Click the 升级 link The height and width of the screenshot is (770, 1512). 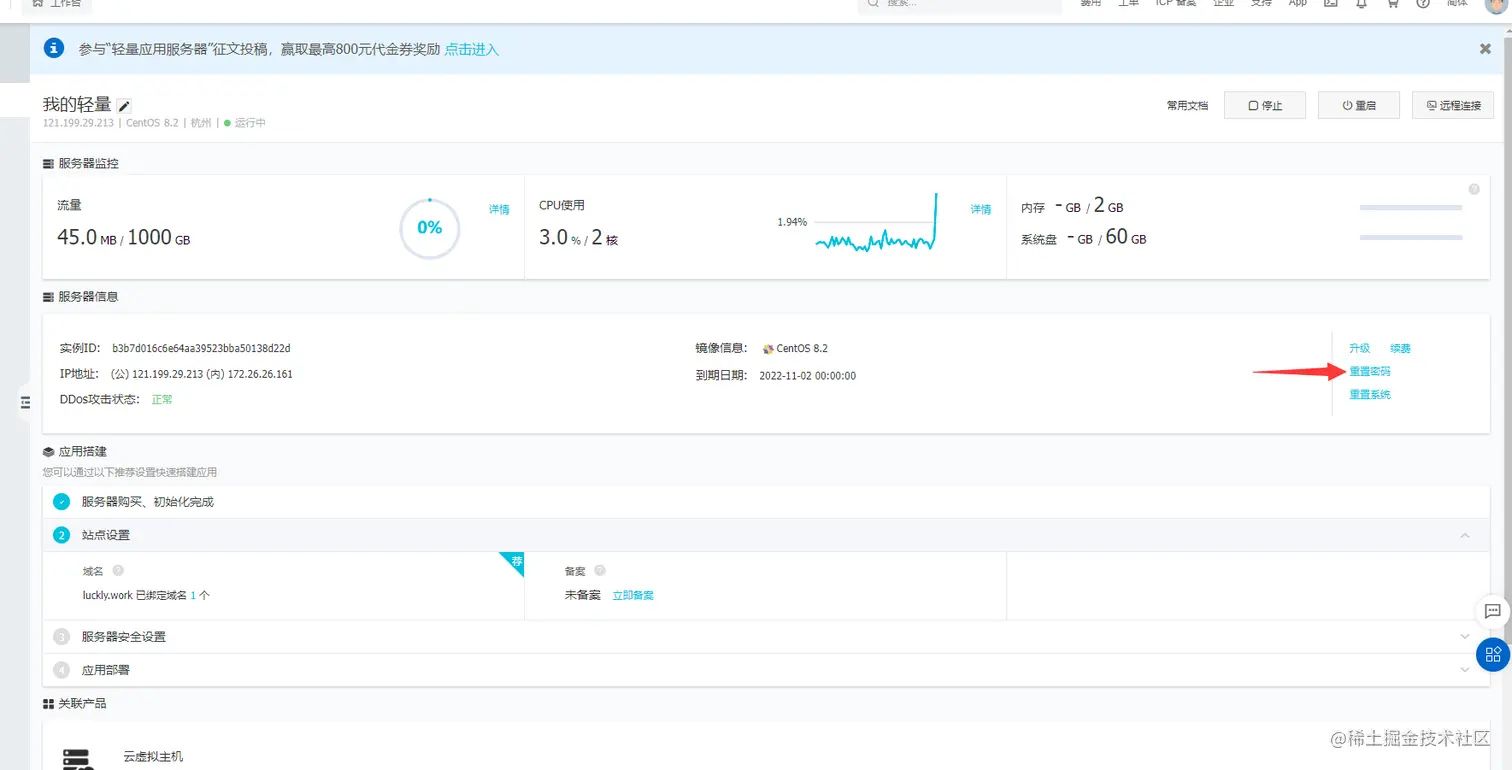coord(1359,348)
